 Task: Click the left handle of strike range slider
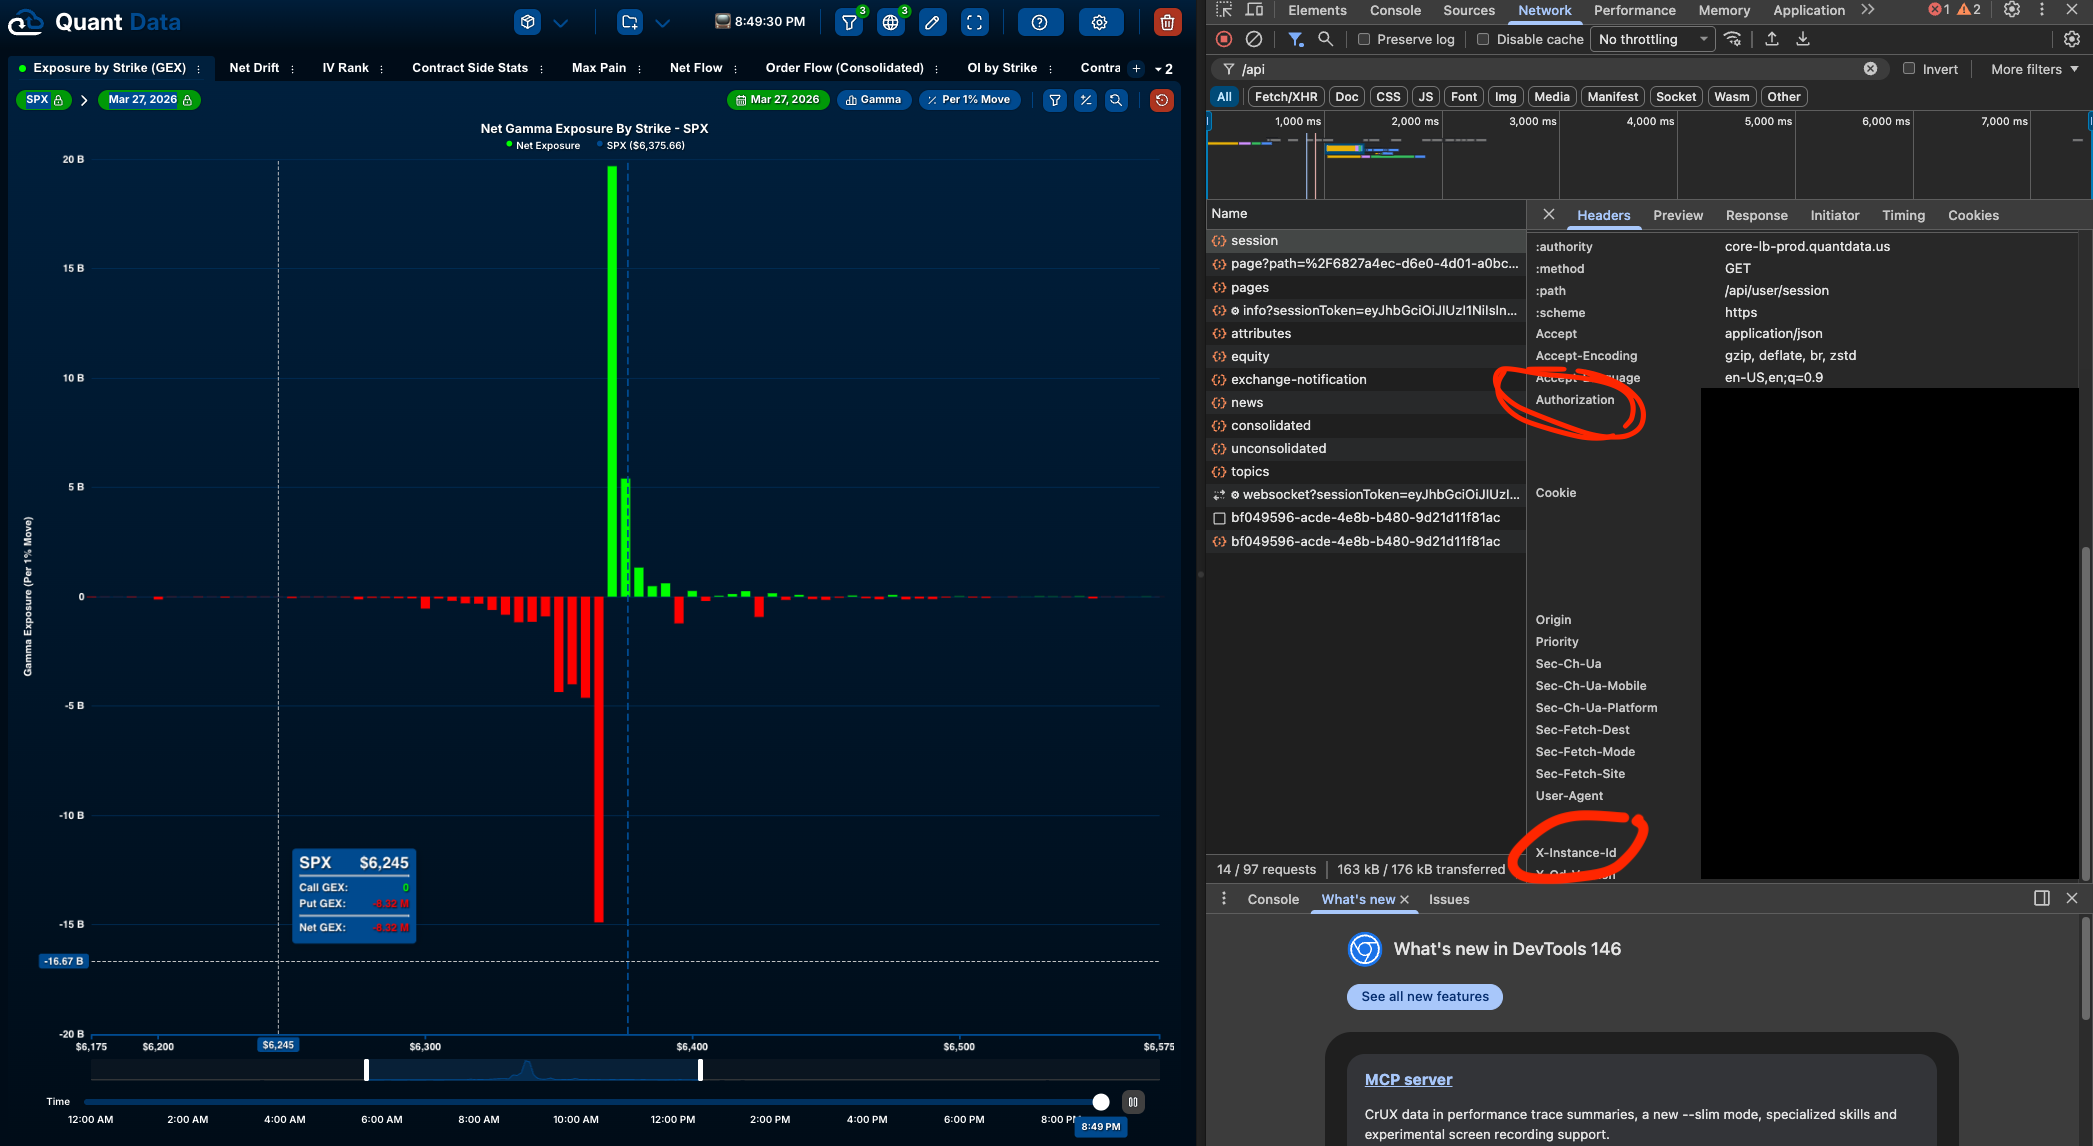tap(366, 1070)
